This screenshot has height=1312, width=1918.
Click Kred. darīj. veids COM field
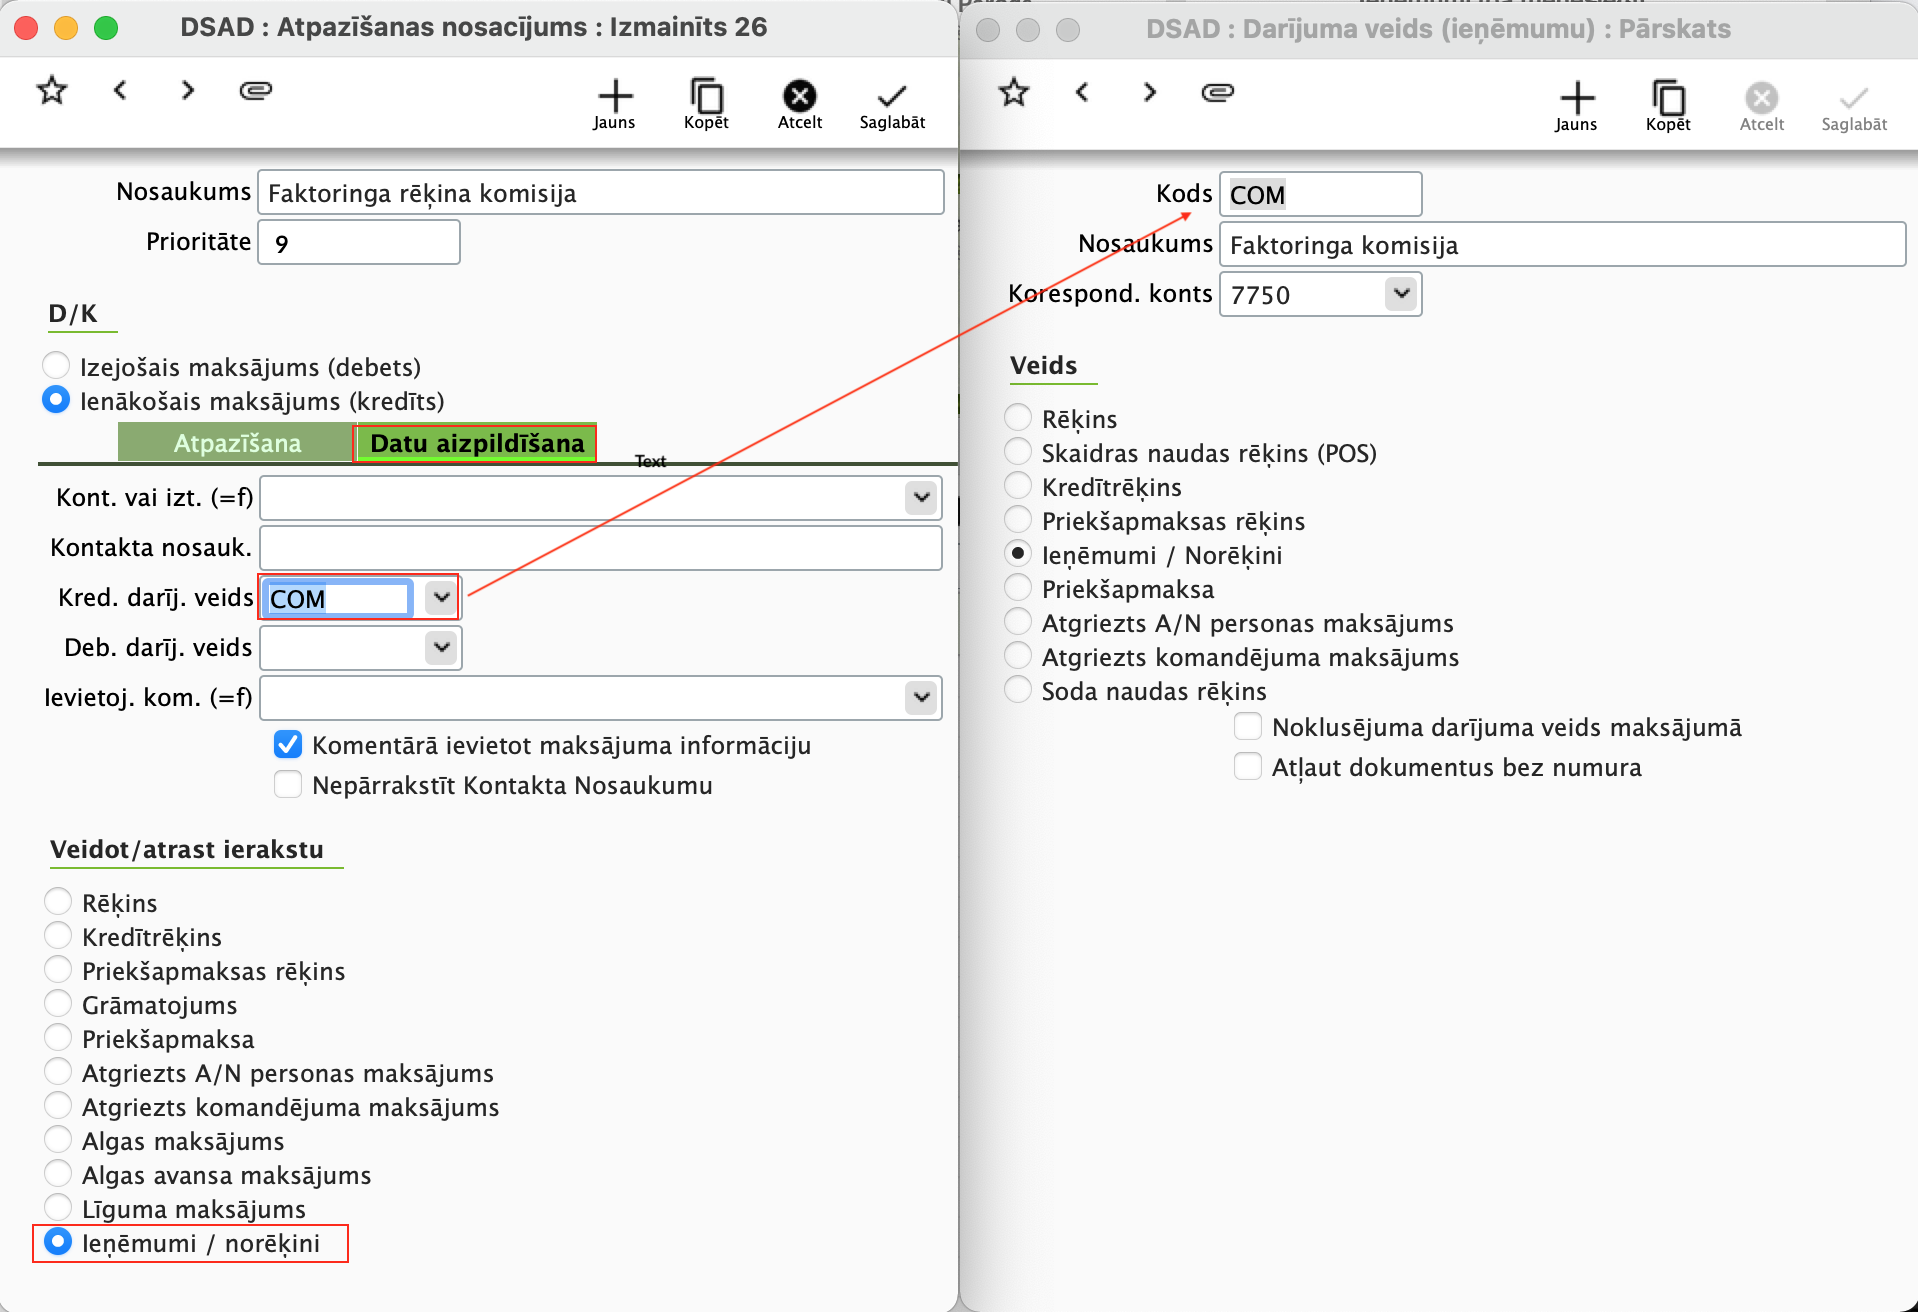coord(338,598)
